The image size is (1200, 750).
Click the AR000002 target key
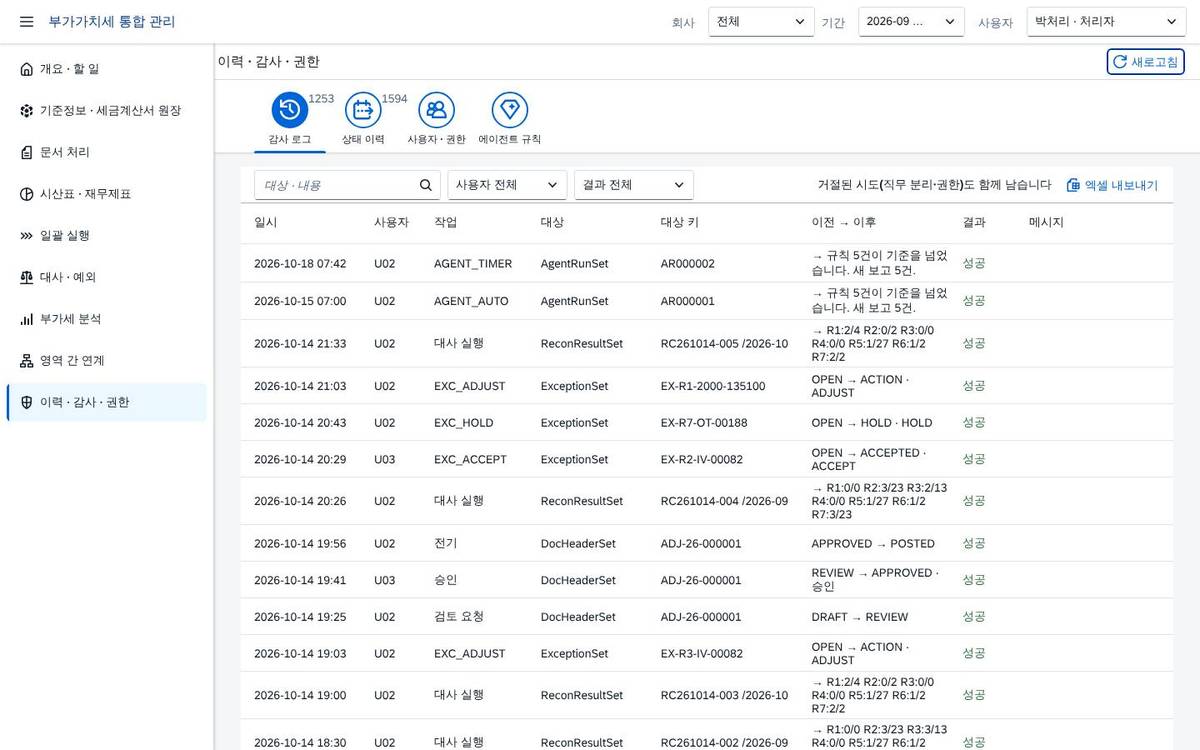688,264
